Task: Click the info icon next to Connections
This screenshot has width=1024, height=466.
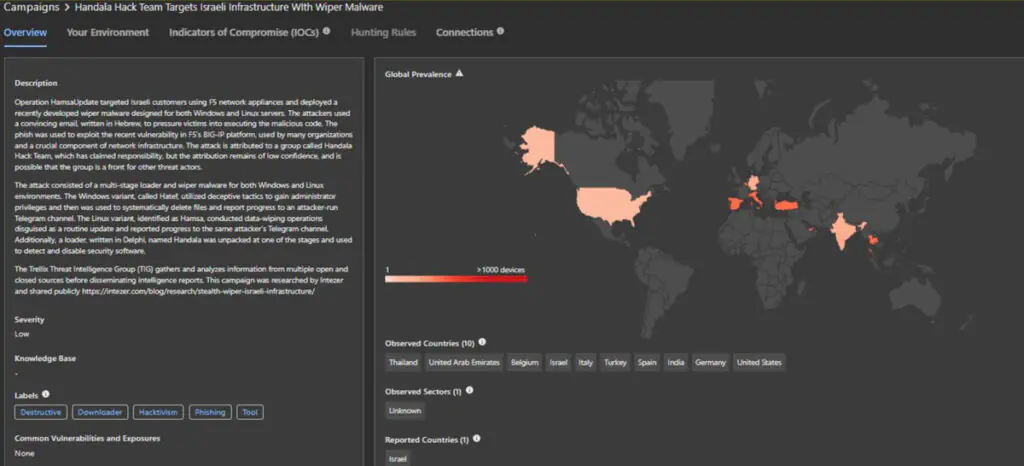Action: click(500, 32)
